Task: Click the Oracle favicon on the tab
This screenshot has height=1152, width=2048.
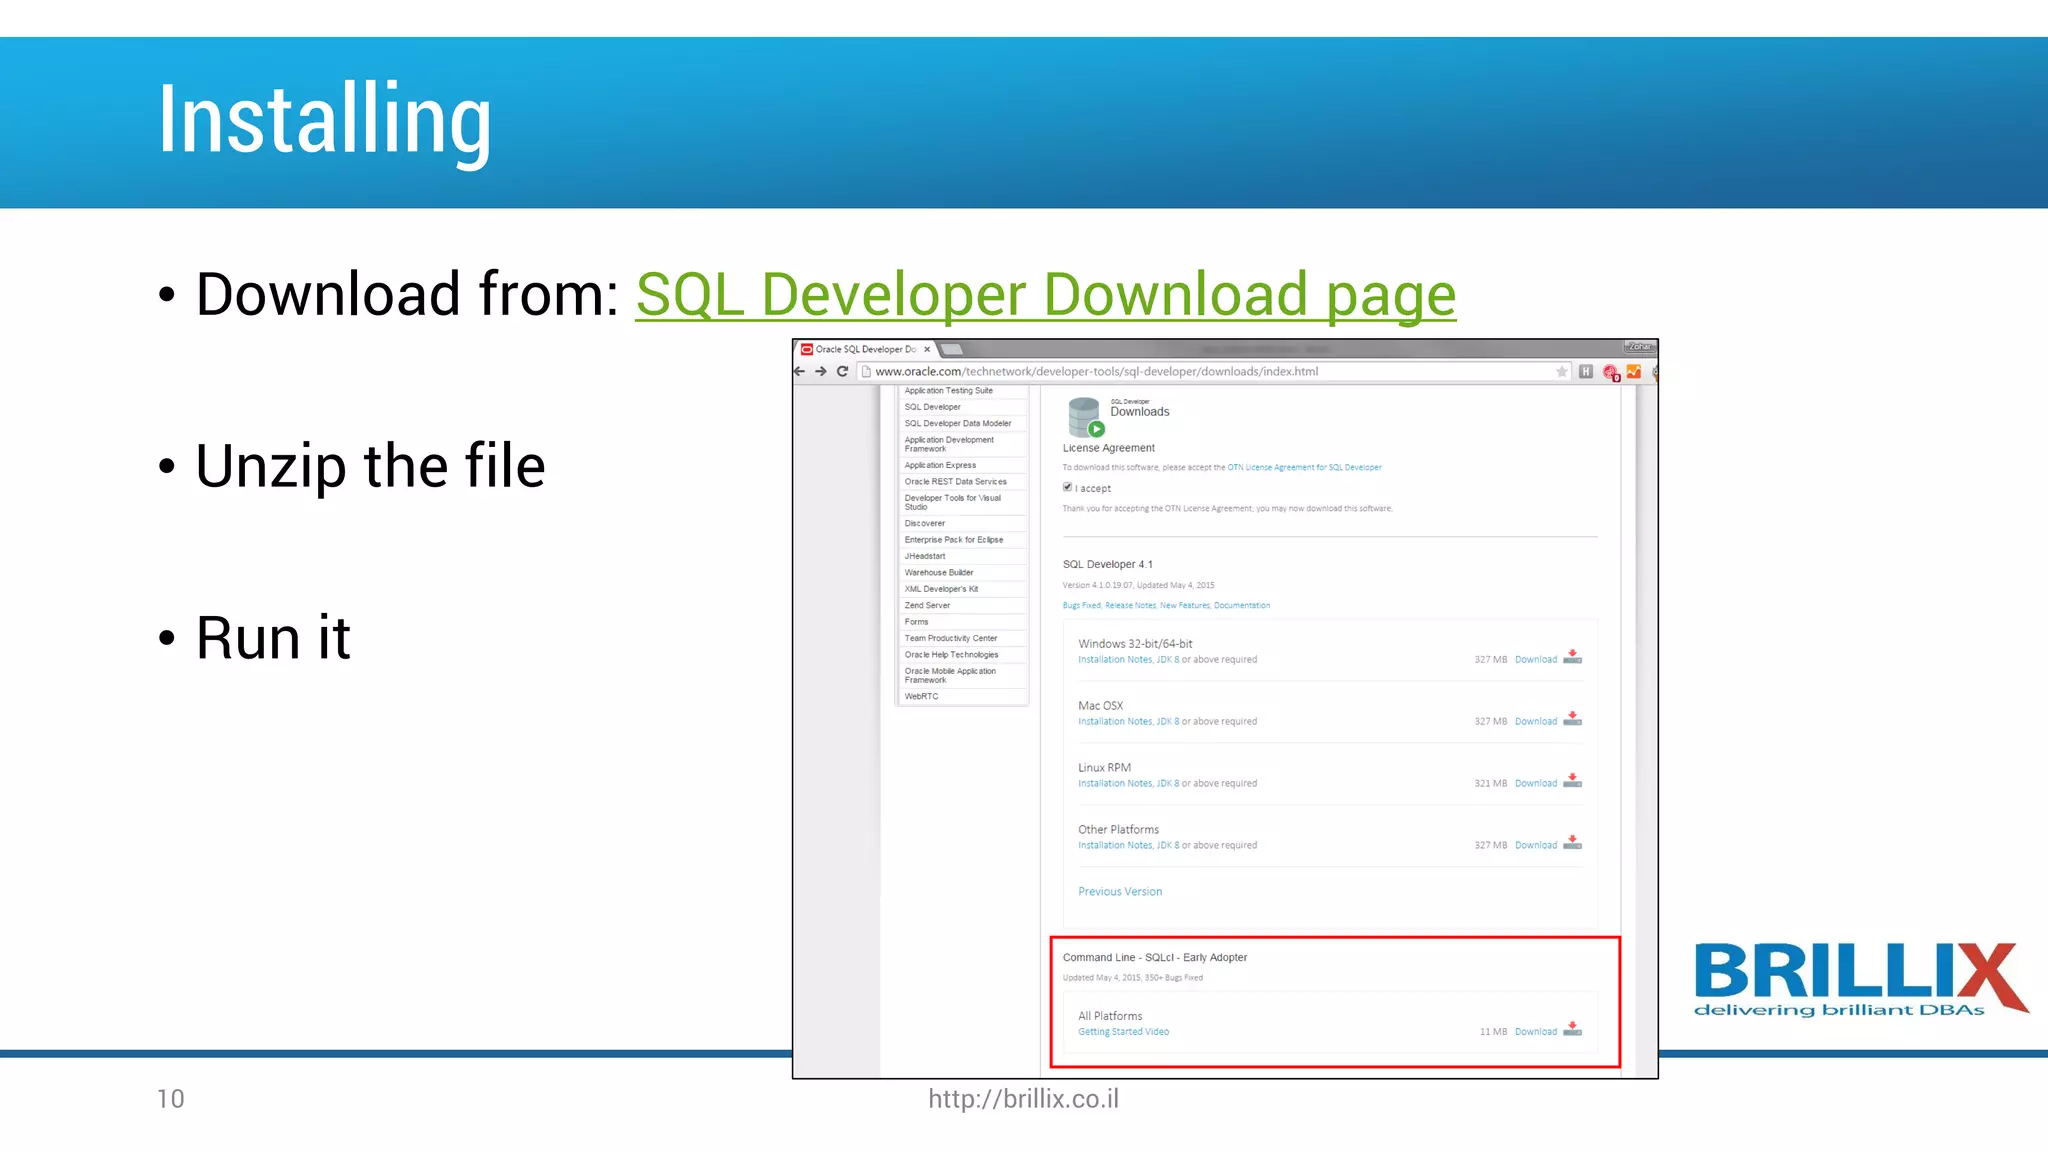Action: pos(807,349)
